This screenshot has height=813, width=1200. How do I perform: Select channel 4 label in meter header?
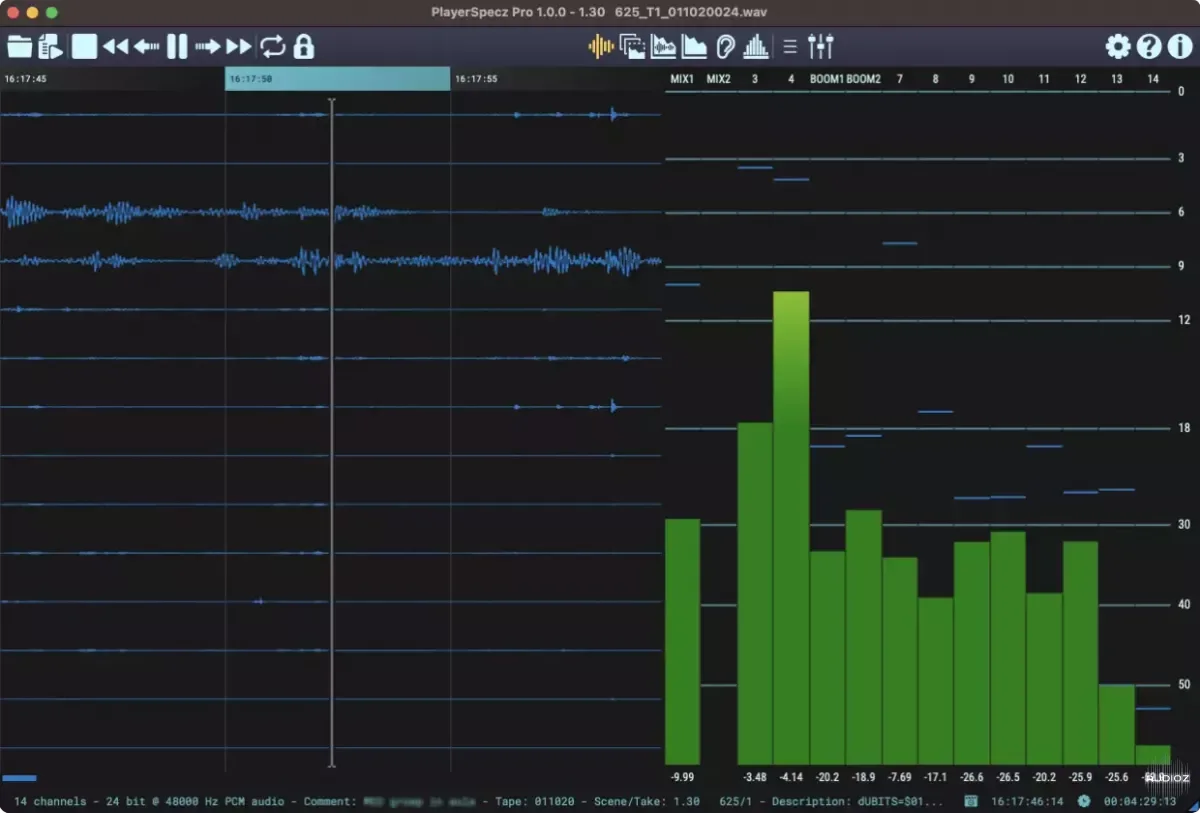point(791,78)
